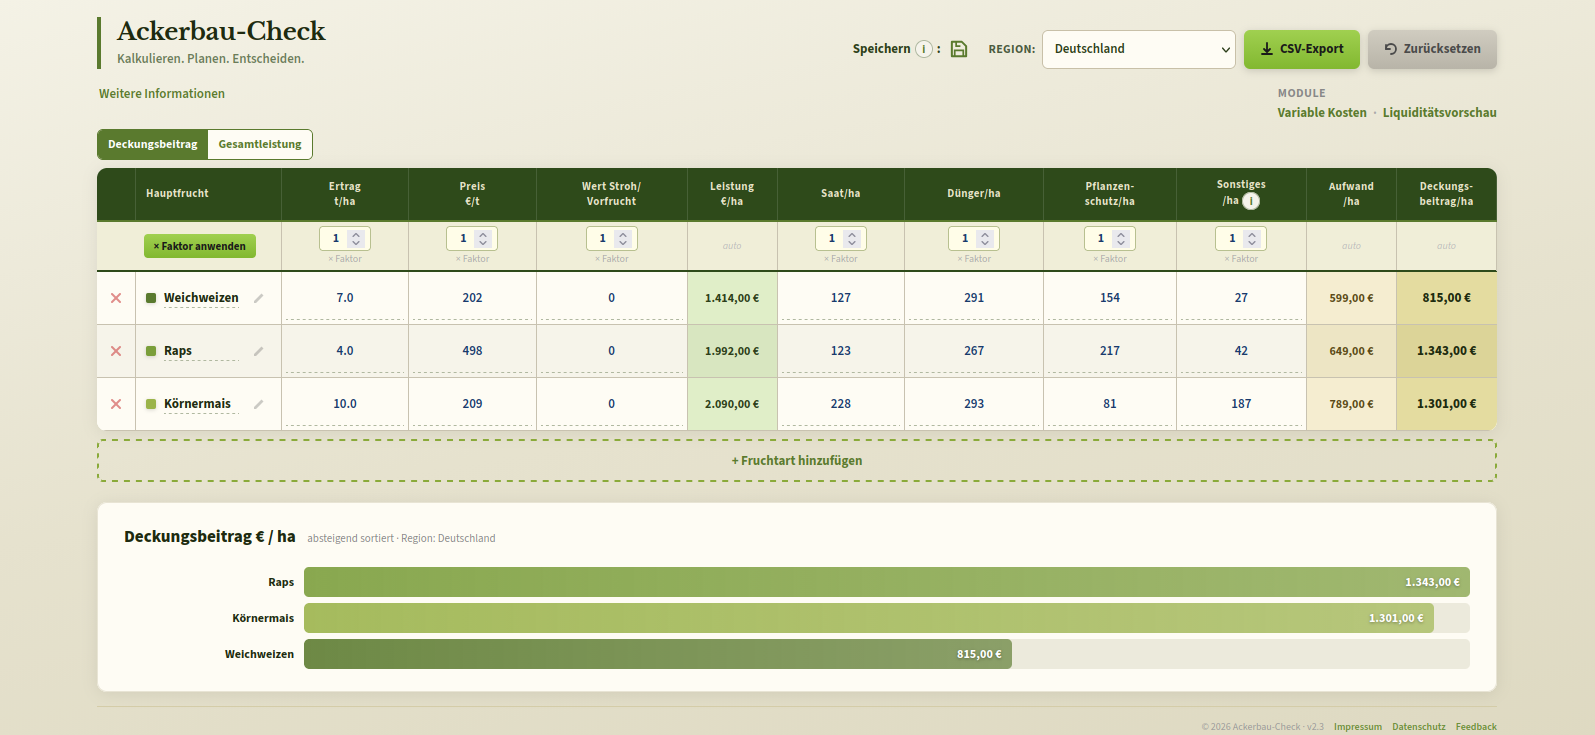Click the save disk icon next to Speichern
The image size is (1595, 735).
coord(958,49)
